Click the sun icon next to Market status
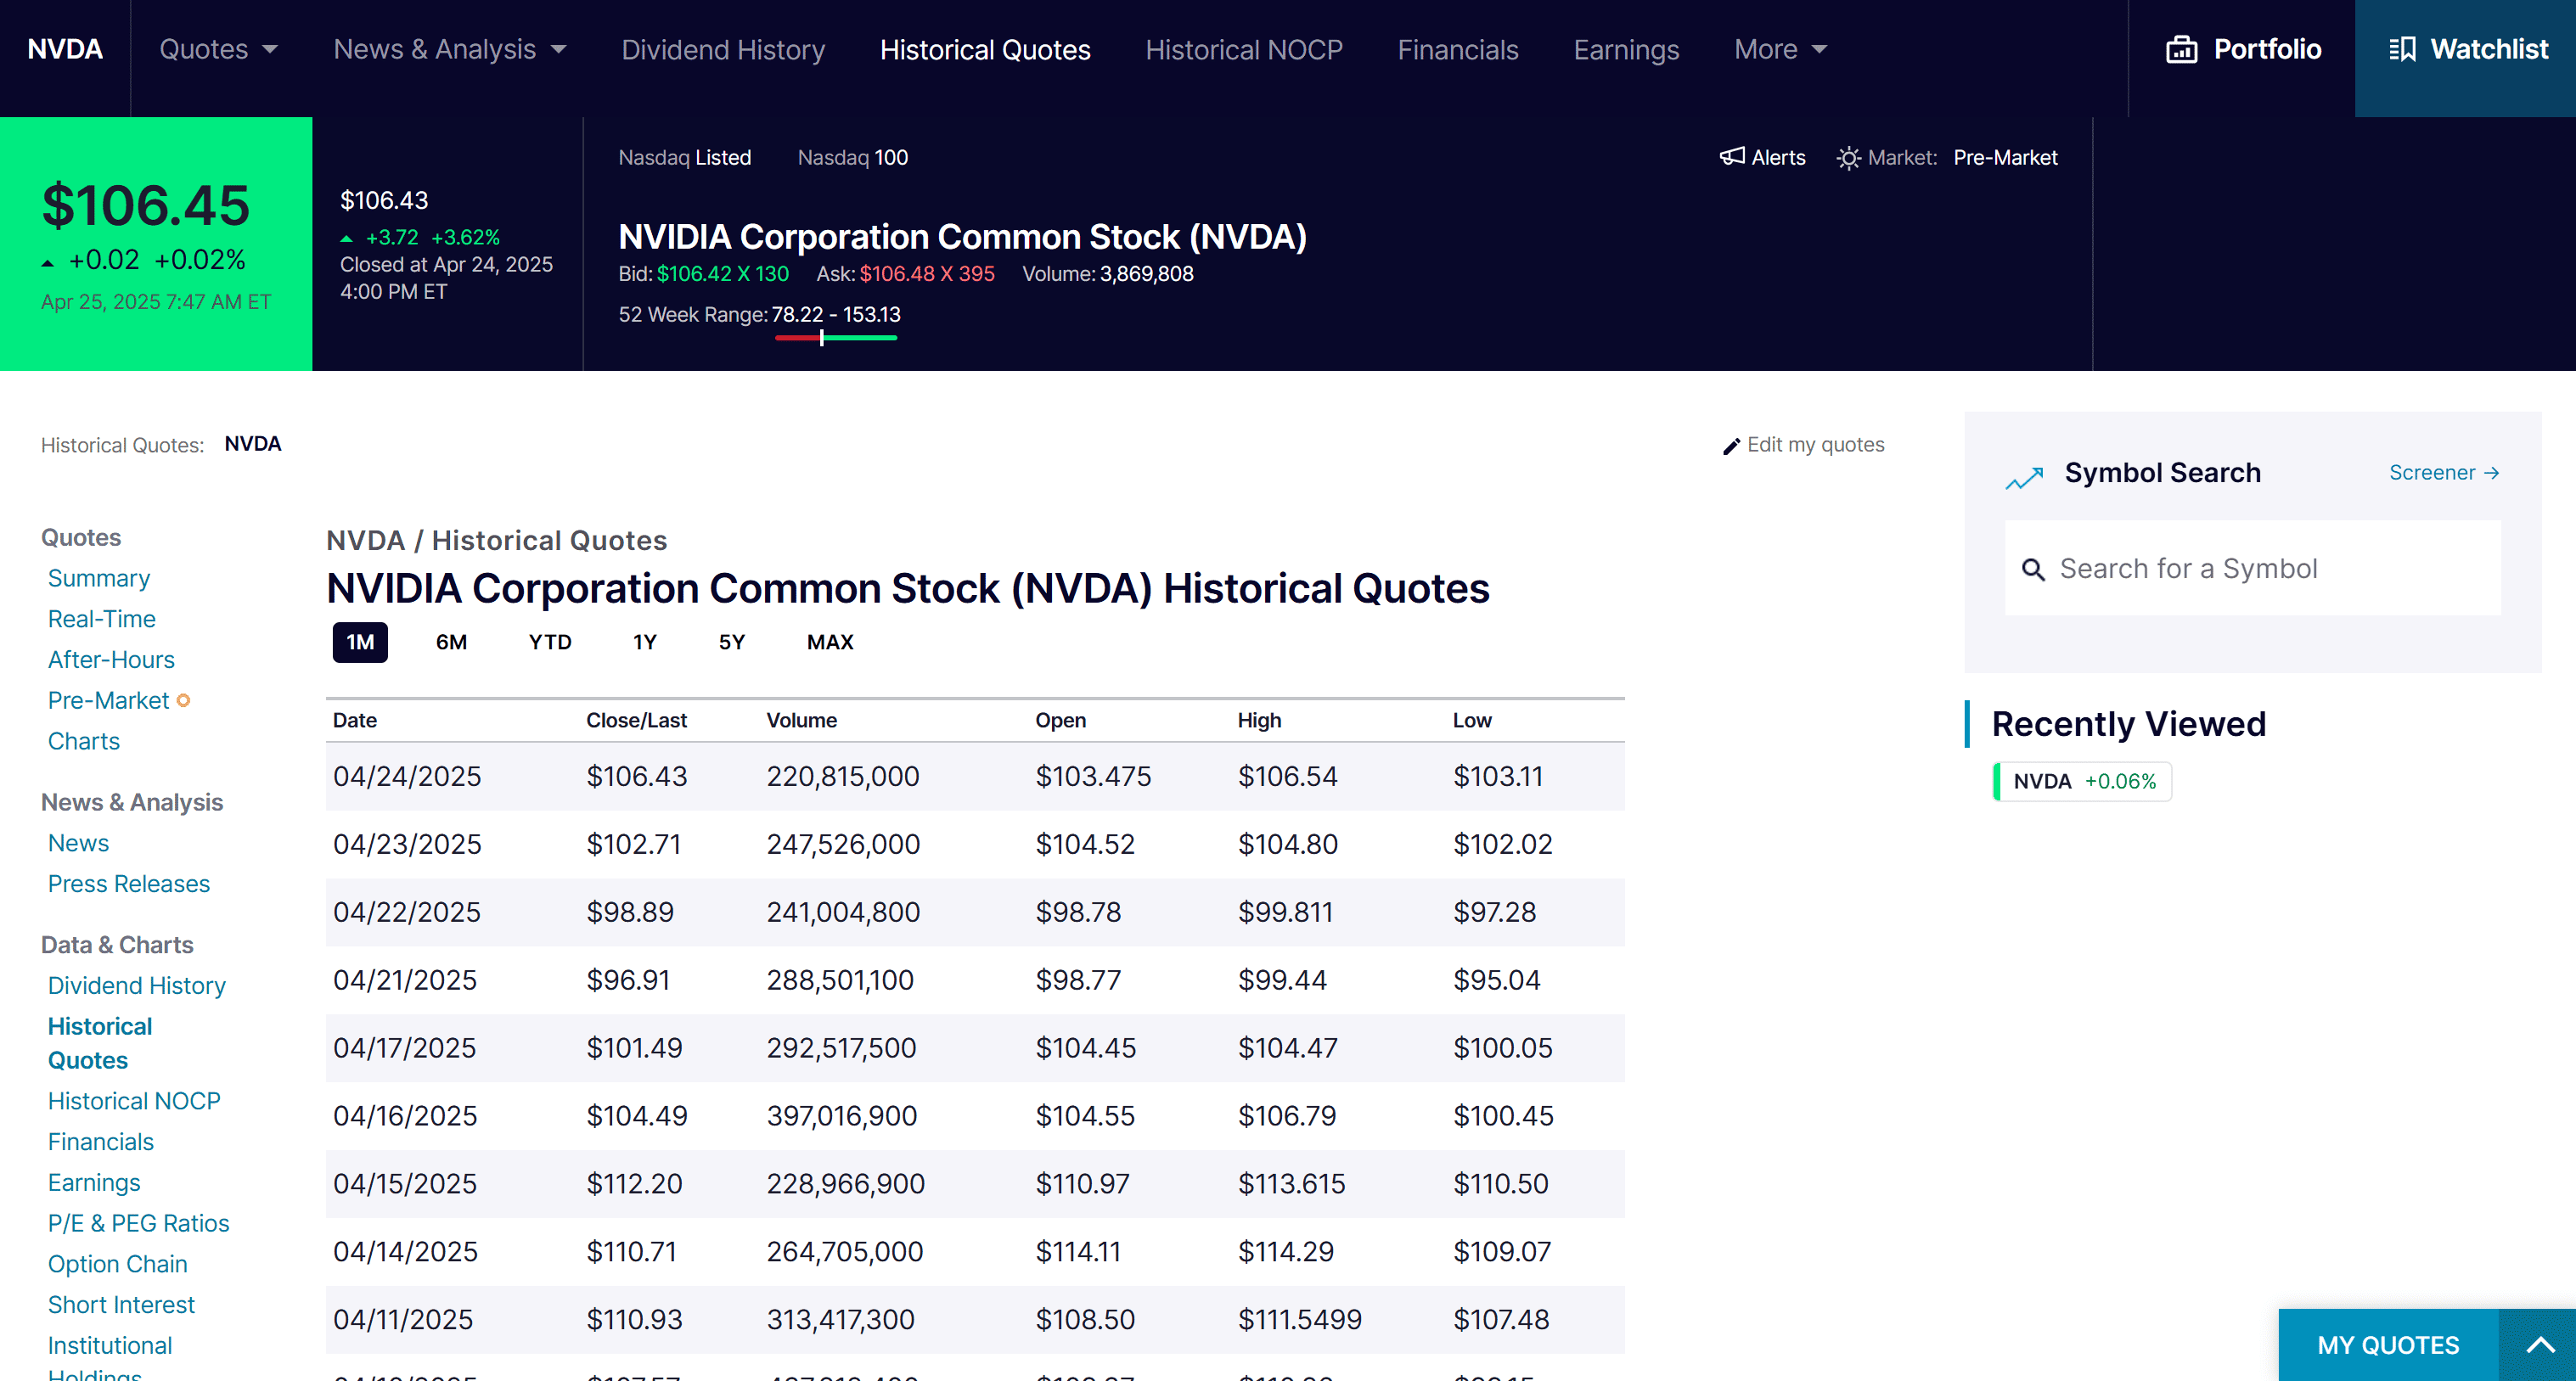The width and height of the screenshot is (2576, 1381). click(1848, 157)
